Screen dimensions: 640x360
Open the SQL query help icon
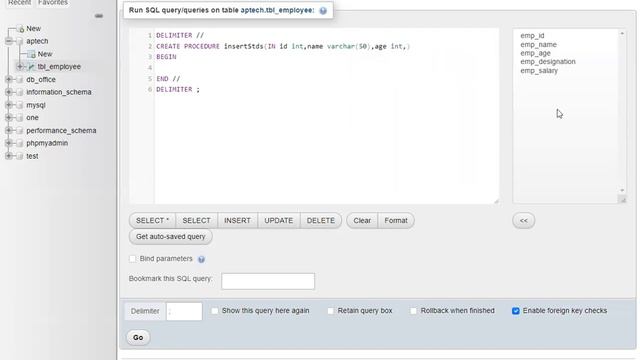coord(323,11)
